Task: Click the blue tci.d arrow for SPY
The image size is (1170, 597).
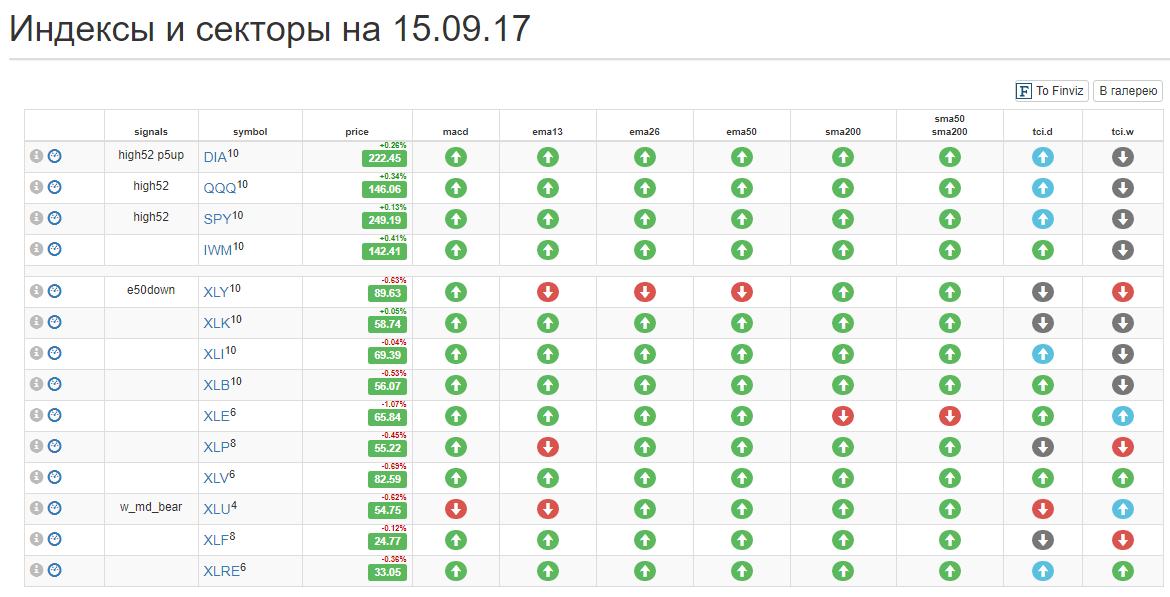Action: coord(1042,219)
